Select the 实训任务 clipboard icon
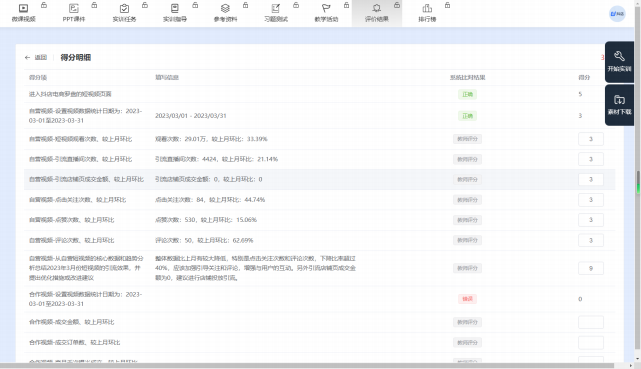 click(x=124, y=8)
